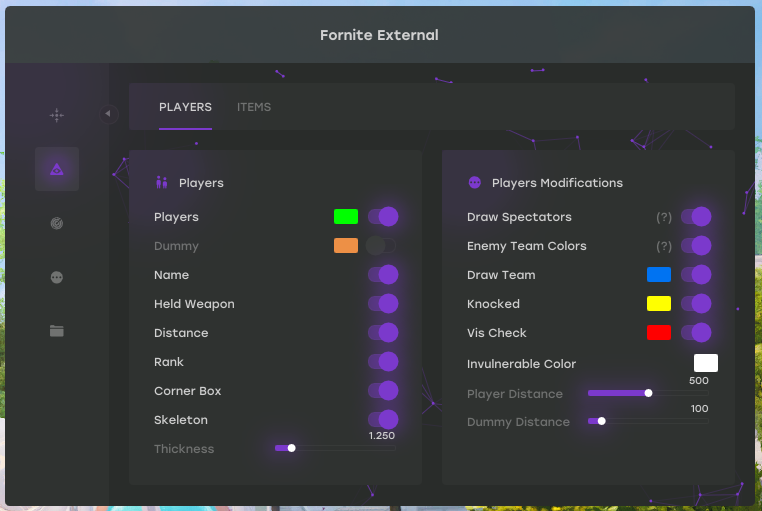Open the yellow Knocked color swatch

(659, 304)
